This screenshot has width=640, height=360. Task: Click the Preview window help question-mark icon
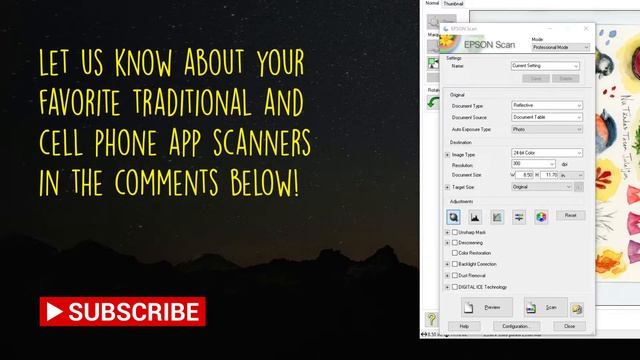(431, 319)
